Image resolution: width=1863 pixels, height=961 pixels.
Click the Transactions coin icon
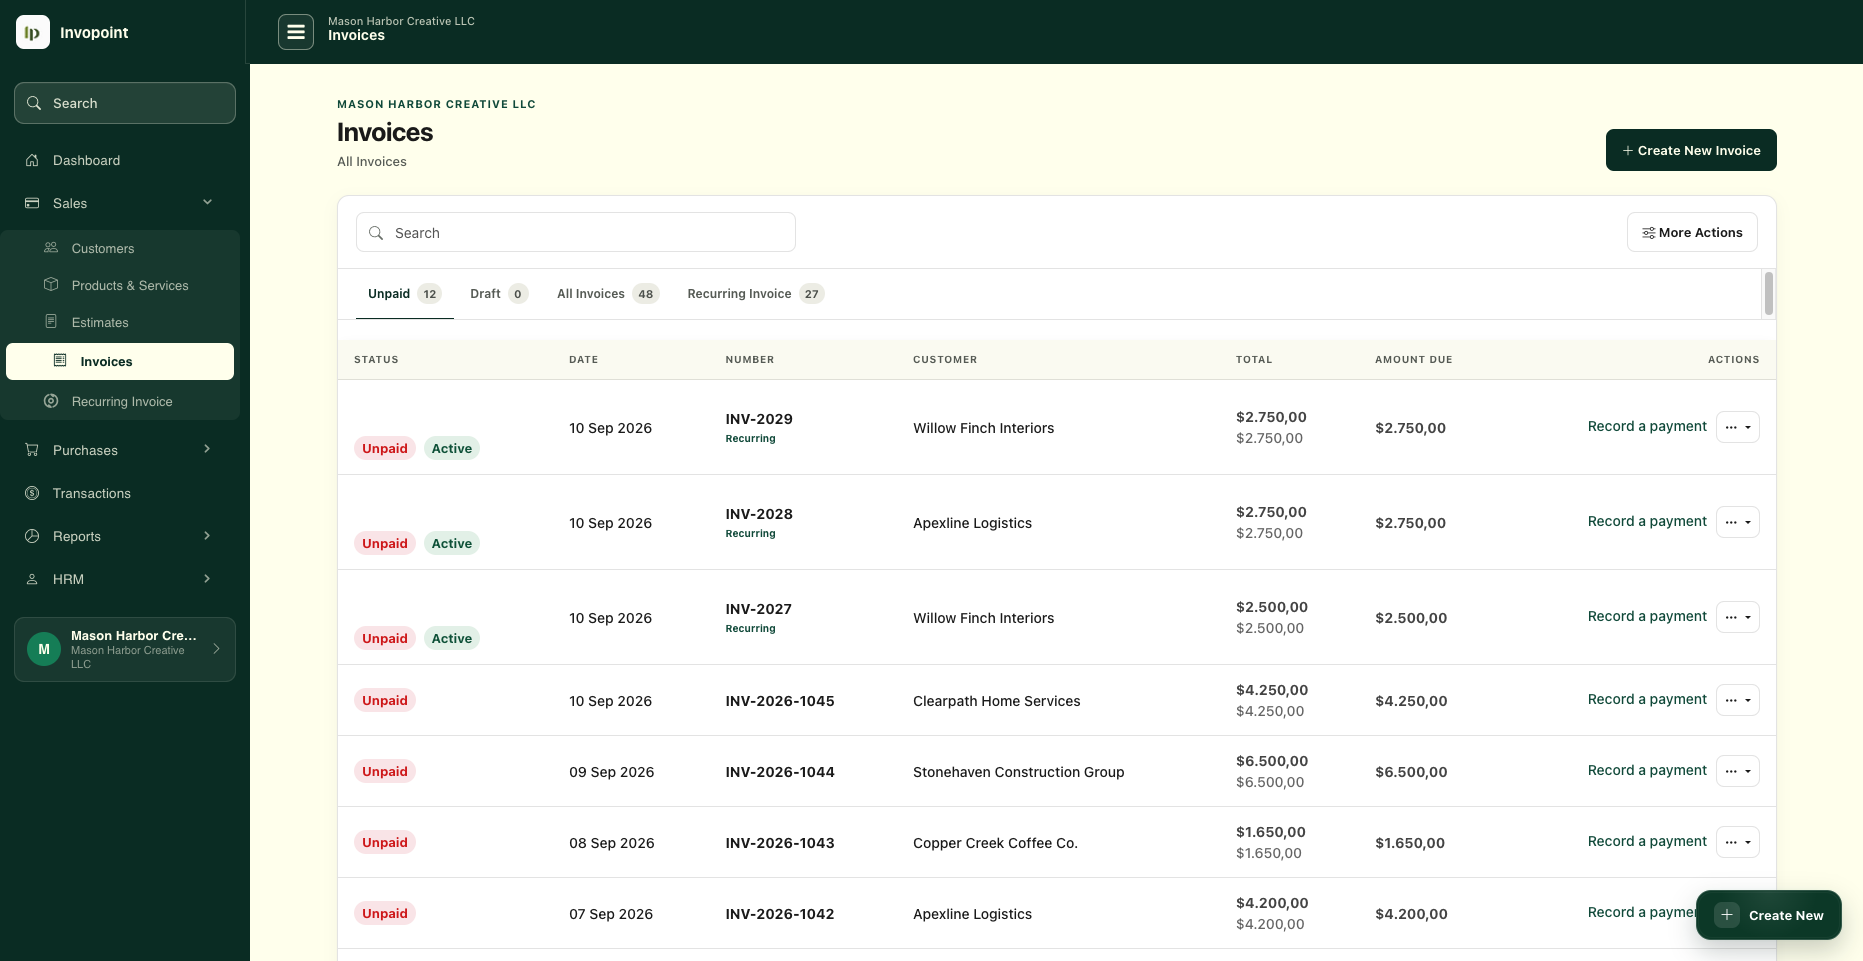tap(32, 493)
